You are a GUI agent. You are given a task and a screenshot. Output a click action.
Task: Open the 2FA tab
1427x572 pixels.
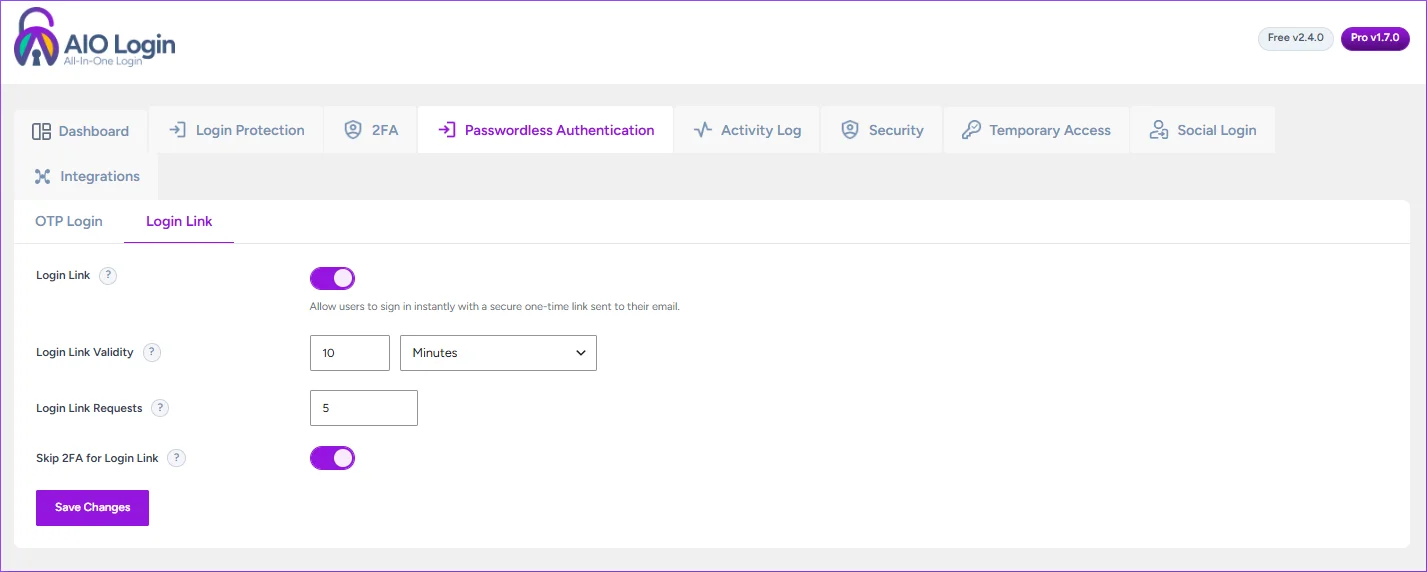(x=371, y=130)
